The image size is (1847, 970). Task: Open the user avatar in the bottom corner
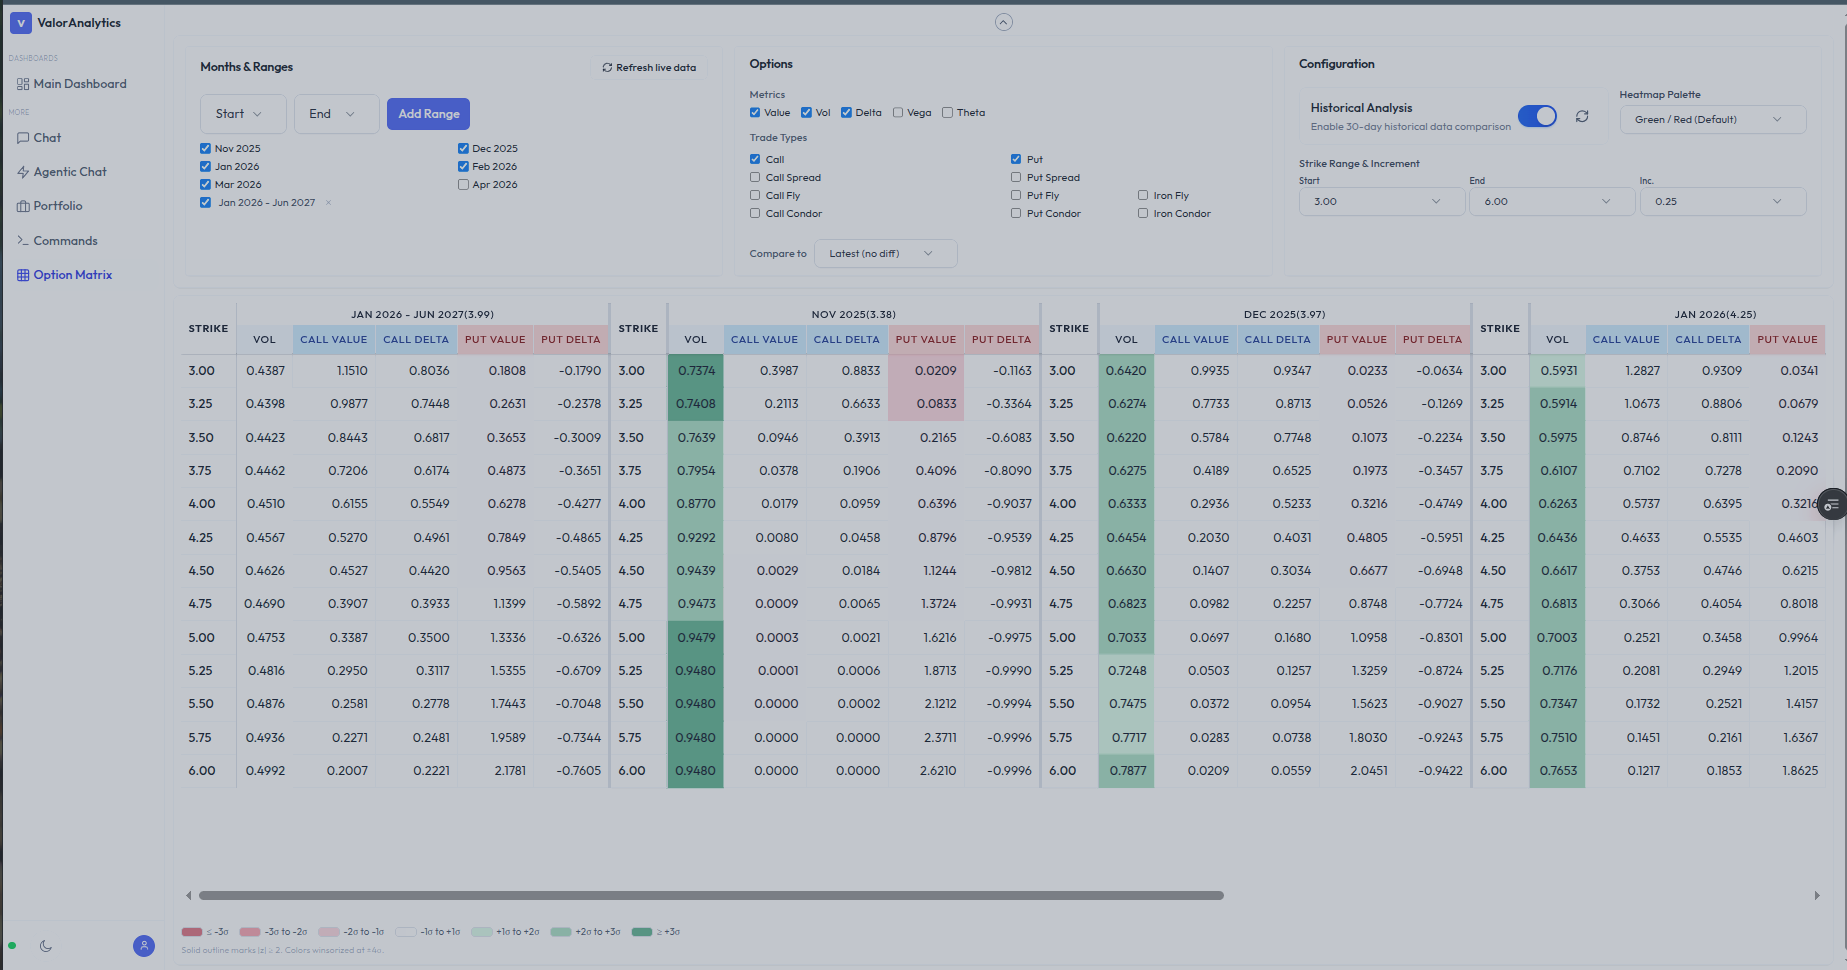coord(143,945)
